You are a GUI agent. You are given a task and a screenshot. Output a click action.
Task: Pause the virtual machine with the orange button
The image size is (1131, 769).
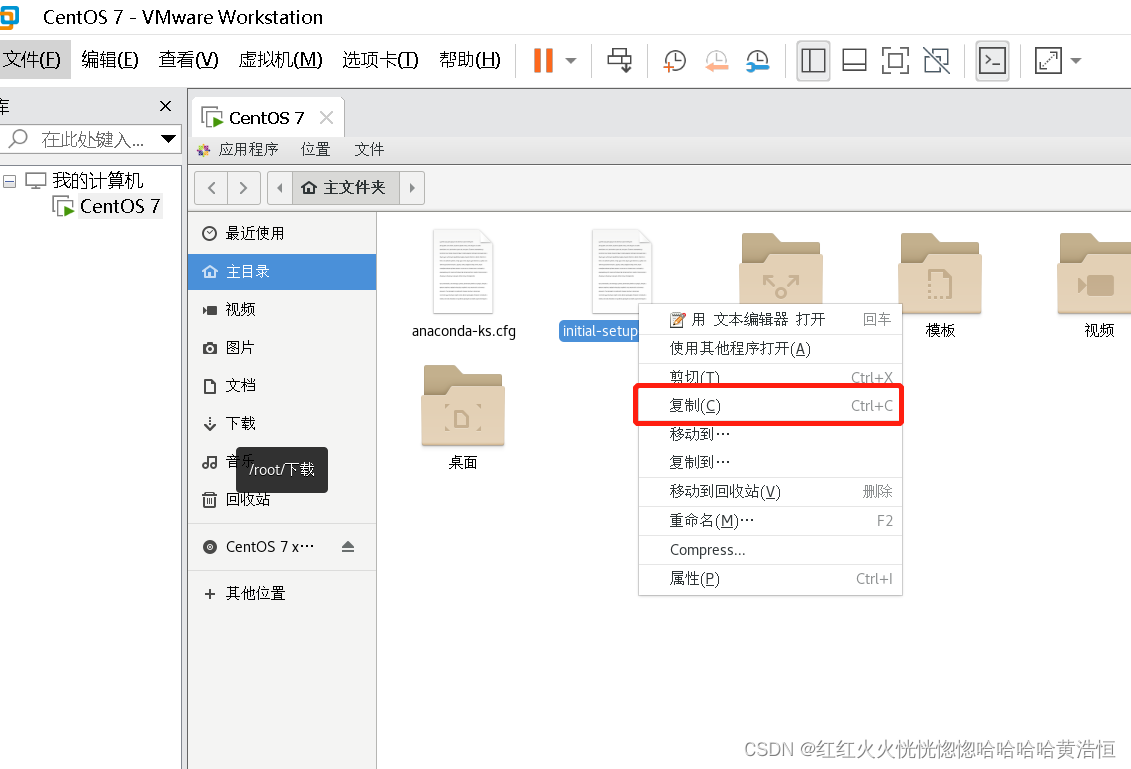click(543, 61)
